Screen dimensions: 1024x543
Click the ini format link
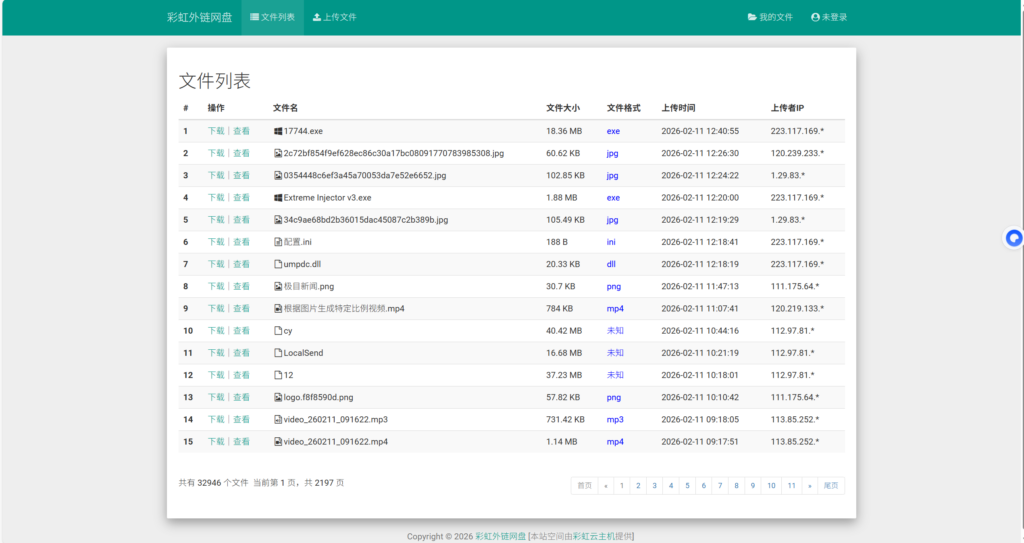point(611,242)
